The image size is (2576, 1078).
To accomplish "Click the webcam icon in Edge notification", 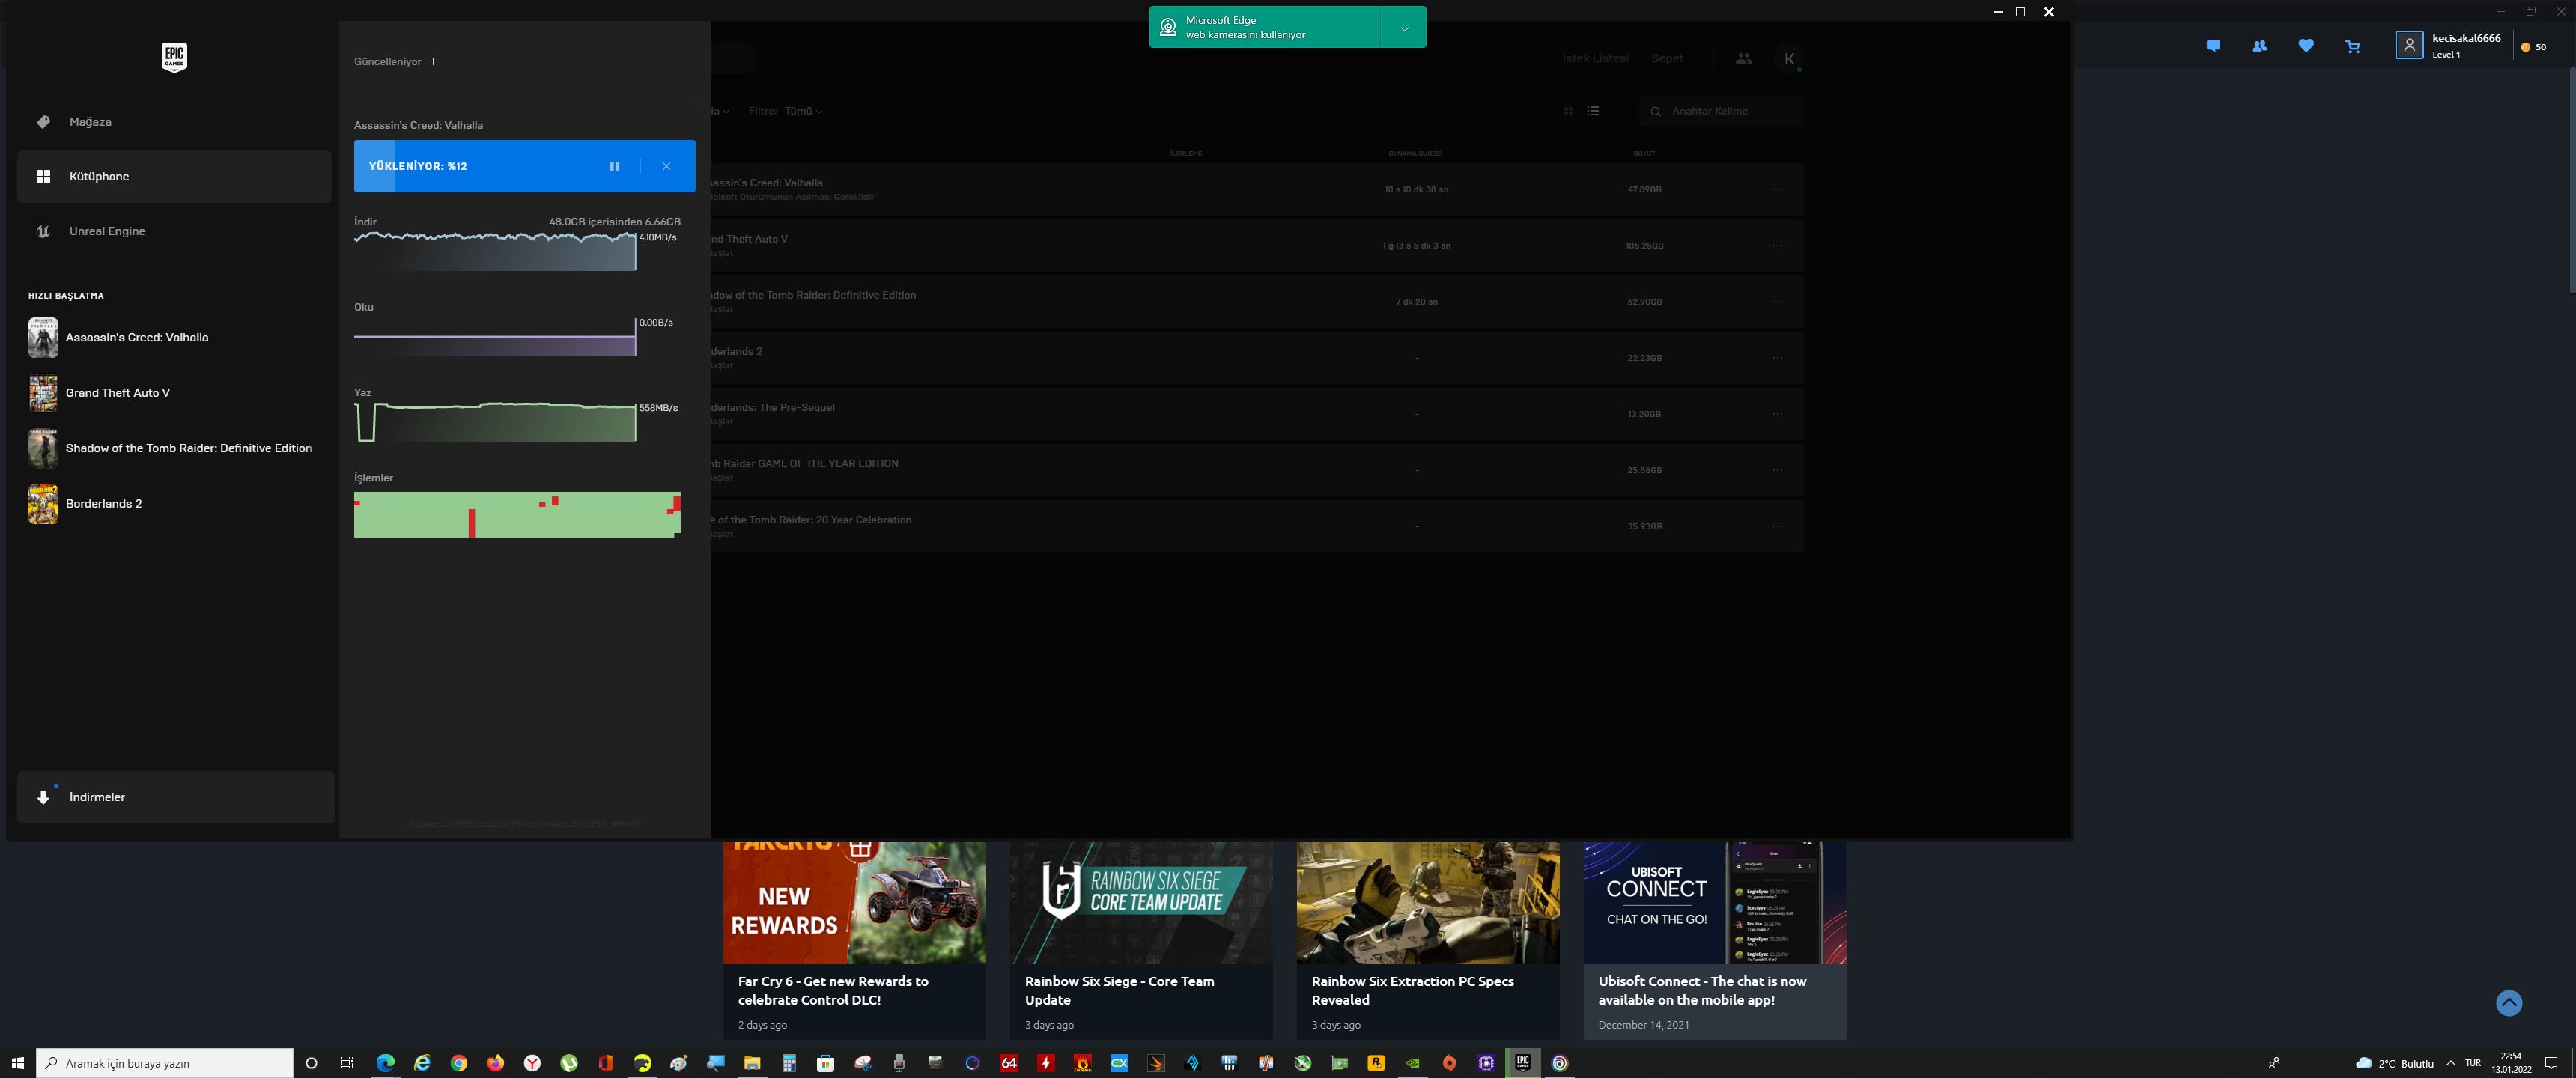I will 1168,28.
